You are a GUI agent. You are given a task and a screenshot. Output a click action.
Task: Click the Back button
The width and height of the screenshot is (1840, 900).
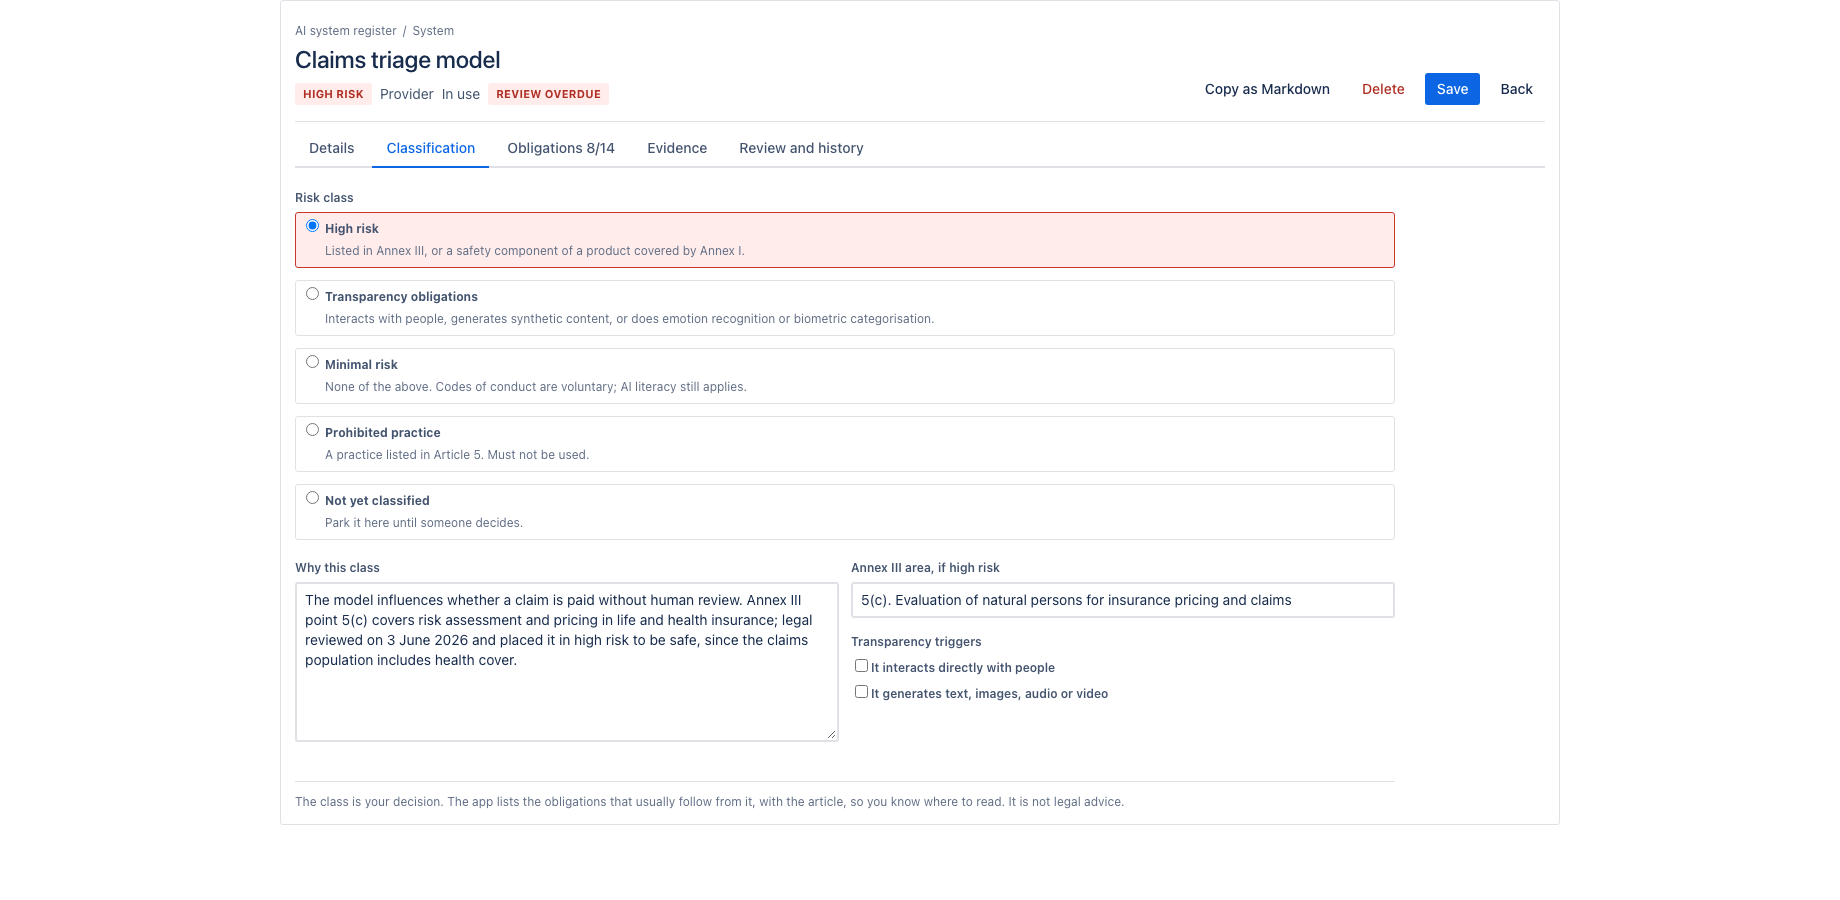[x=1516, y=89]
